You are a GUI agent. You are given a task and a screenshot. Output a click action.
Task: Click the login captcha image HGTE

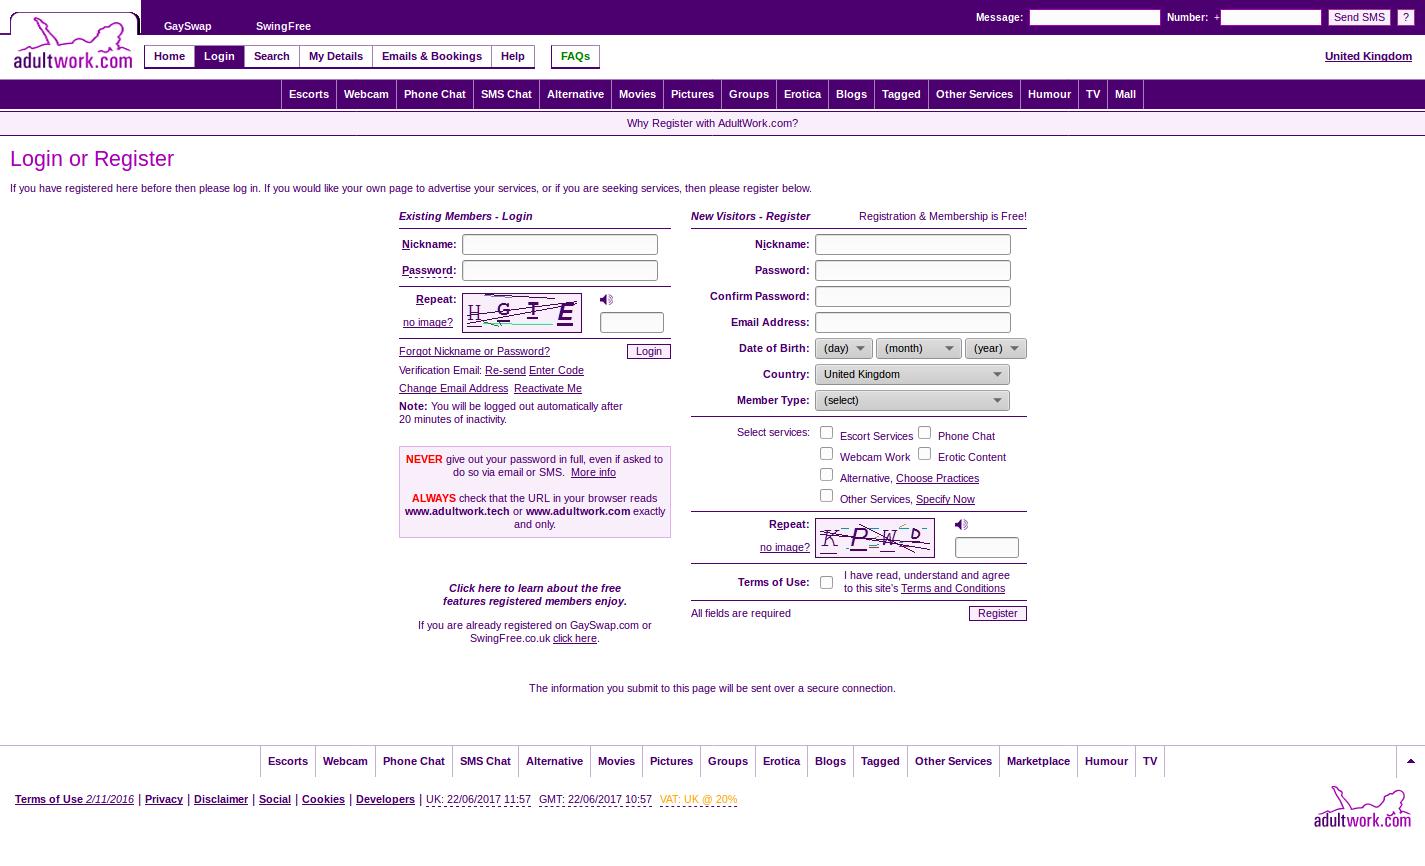point(522,313)
